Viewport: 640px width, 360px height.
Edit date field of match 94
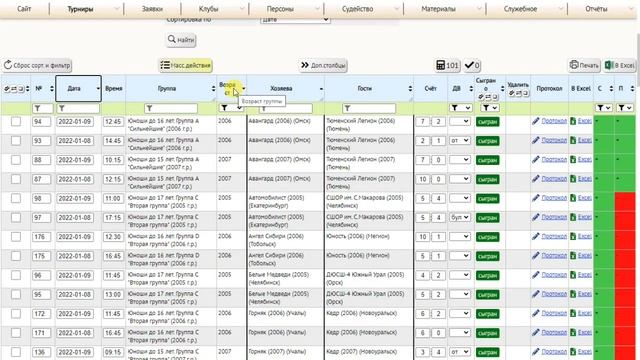pos(75,122)
